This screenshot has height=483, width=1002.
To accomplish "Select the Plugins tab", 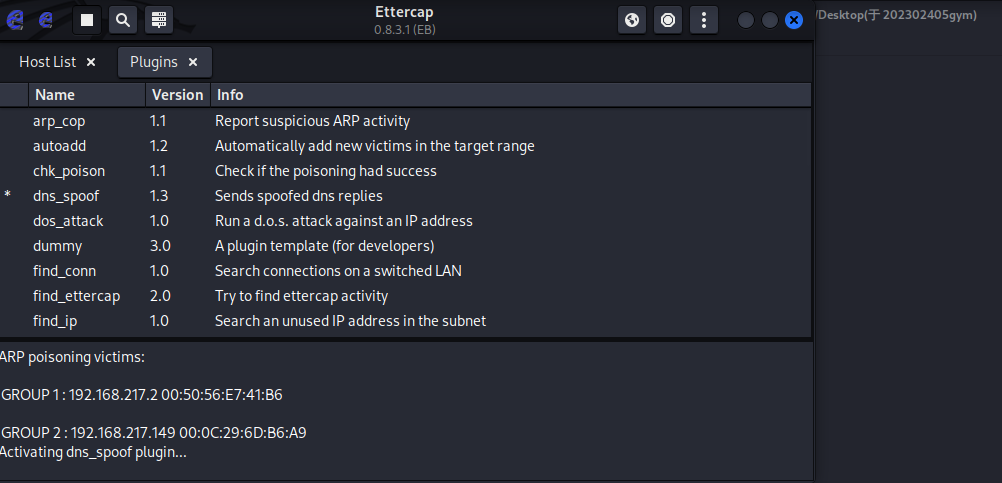I will click(x=153, y=62).
